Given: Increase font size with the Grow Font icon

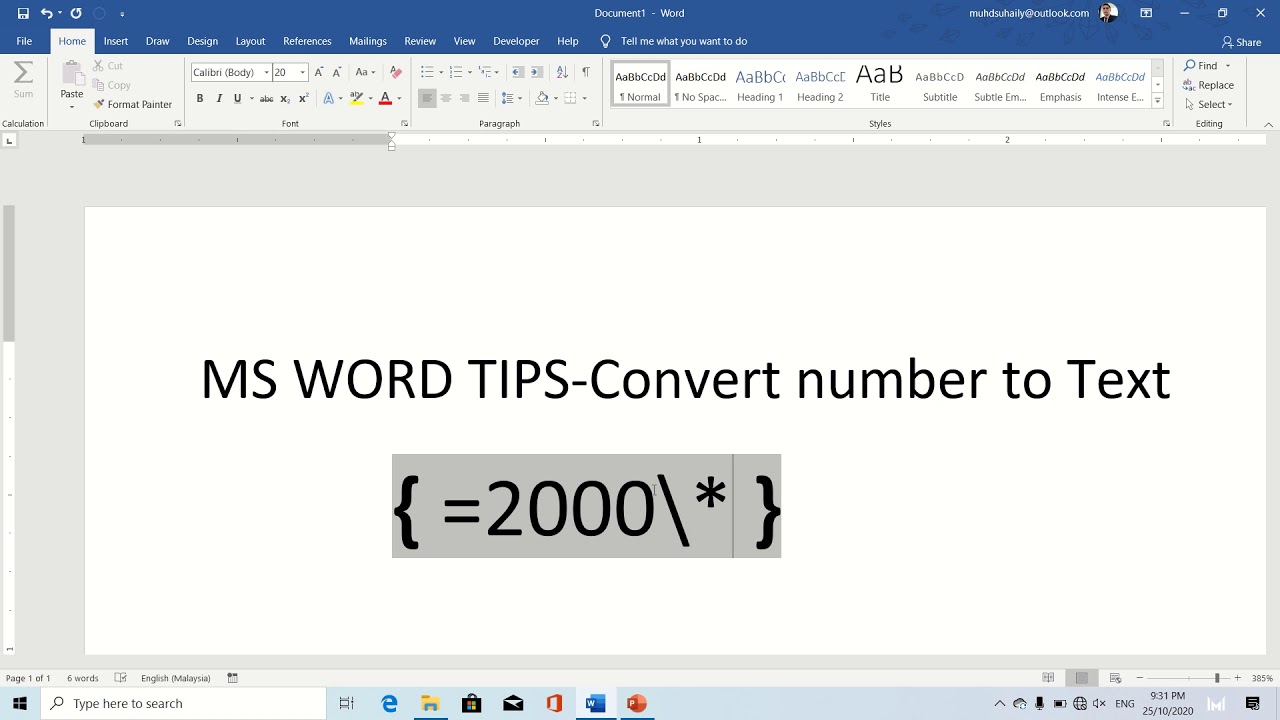Looking at the screenshot, I should (x=318, y=72).
